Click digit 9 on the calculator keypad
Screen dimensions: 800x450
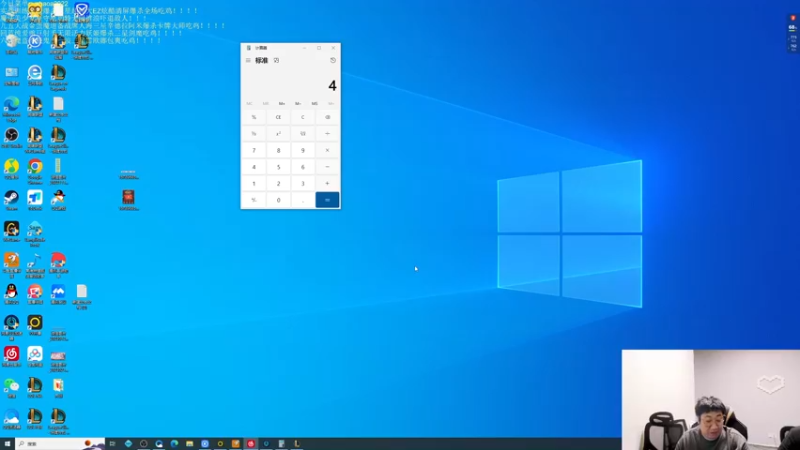coord(303,151)
